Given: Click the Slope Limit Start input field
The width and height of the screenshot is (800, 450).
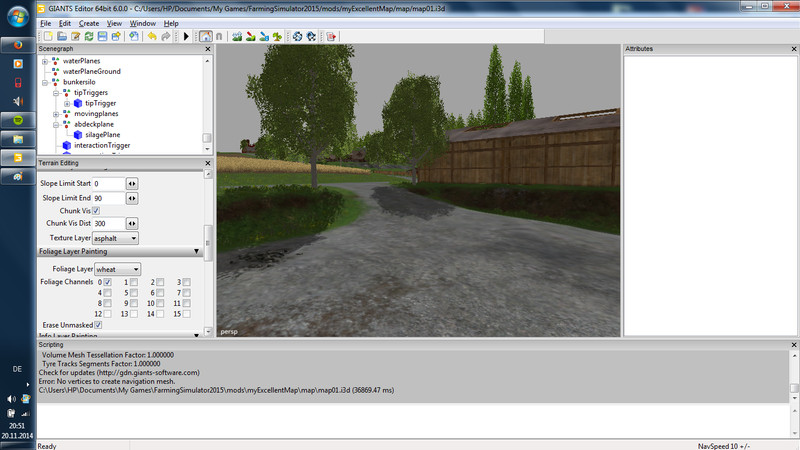Looking at the screenshot, I should click(x=108, y=184).
